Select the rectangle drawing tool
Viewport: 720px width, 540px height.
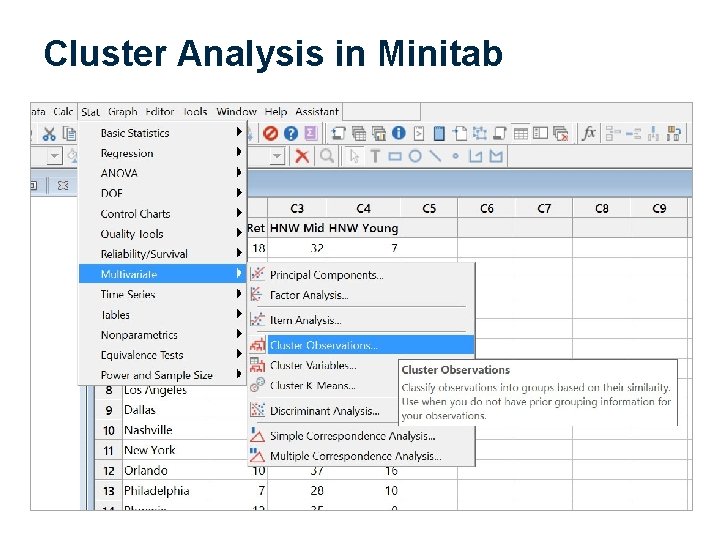pyautogui.click(x=395, y=157)
